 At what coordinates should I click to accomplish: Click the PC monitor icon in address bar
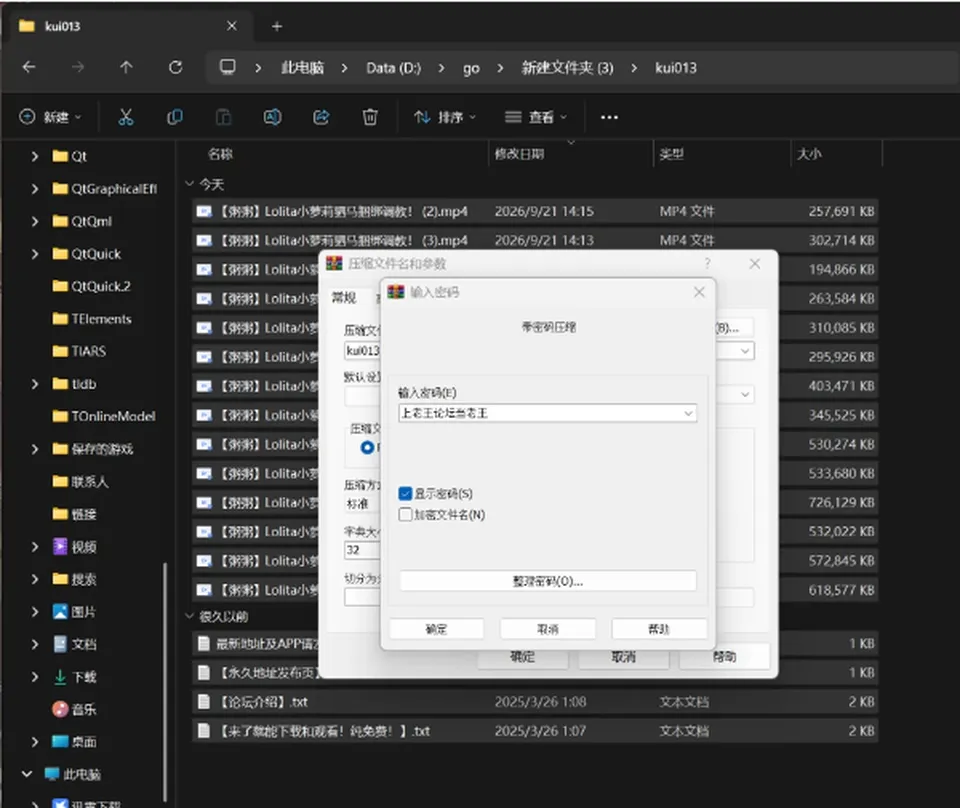228,67
